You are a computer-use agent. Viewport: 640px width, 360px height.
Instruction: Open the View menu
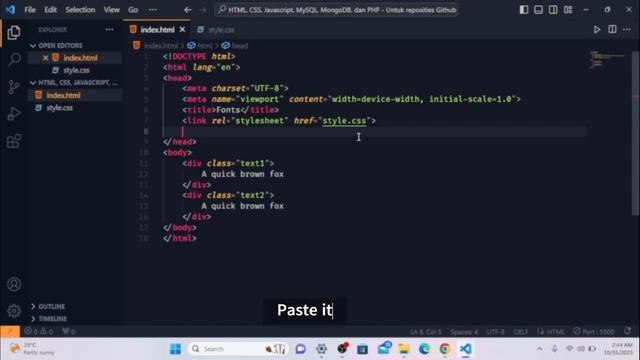[111, 9]
